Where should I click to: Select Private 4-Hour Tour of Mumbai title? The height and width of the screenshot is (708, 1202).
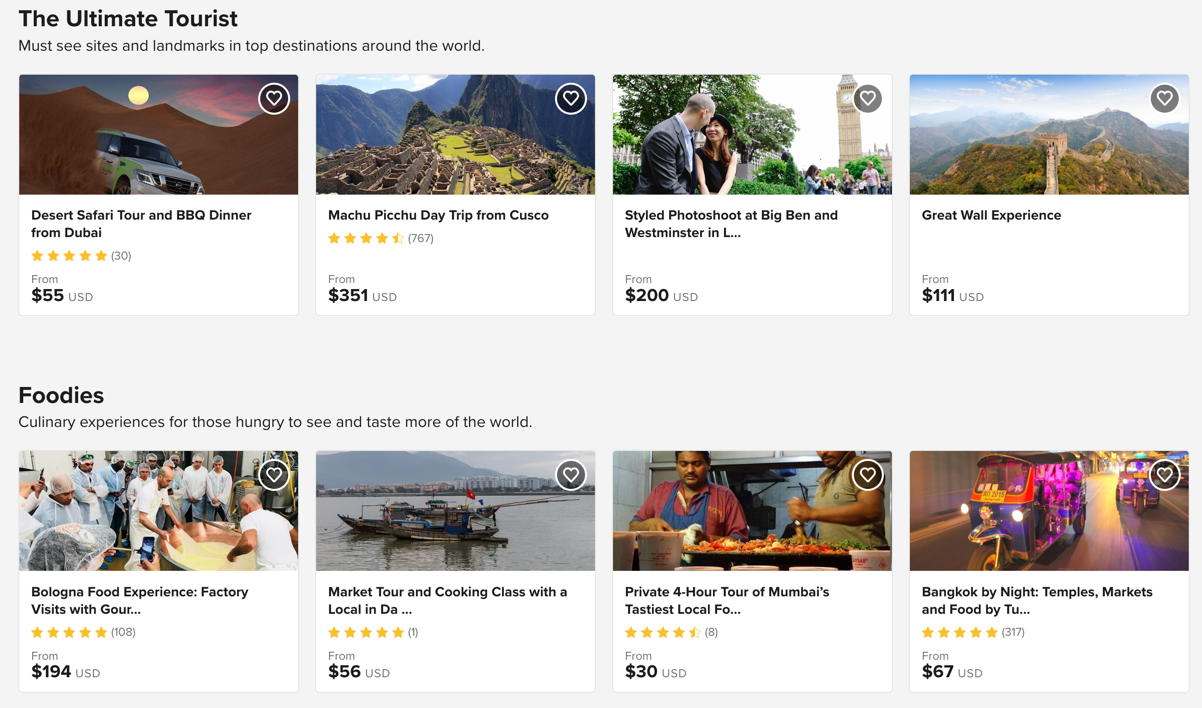(x=727, y=600)
